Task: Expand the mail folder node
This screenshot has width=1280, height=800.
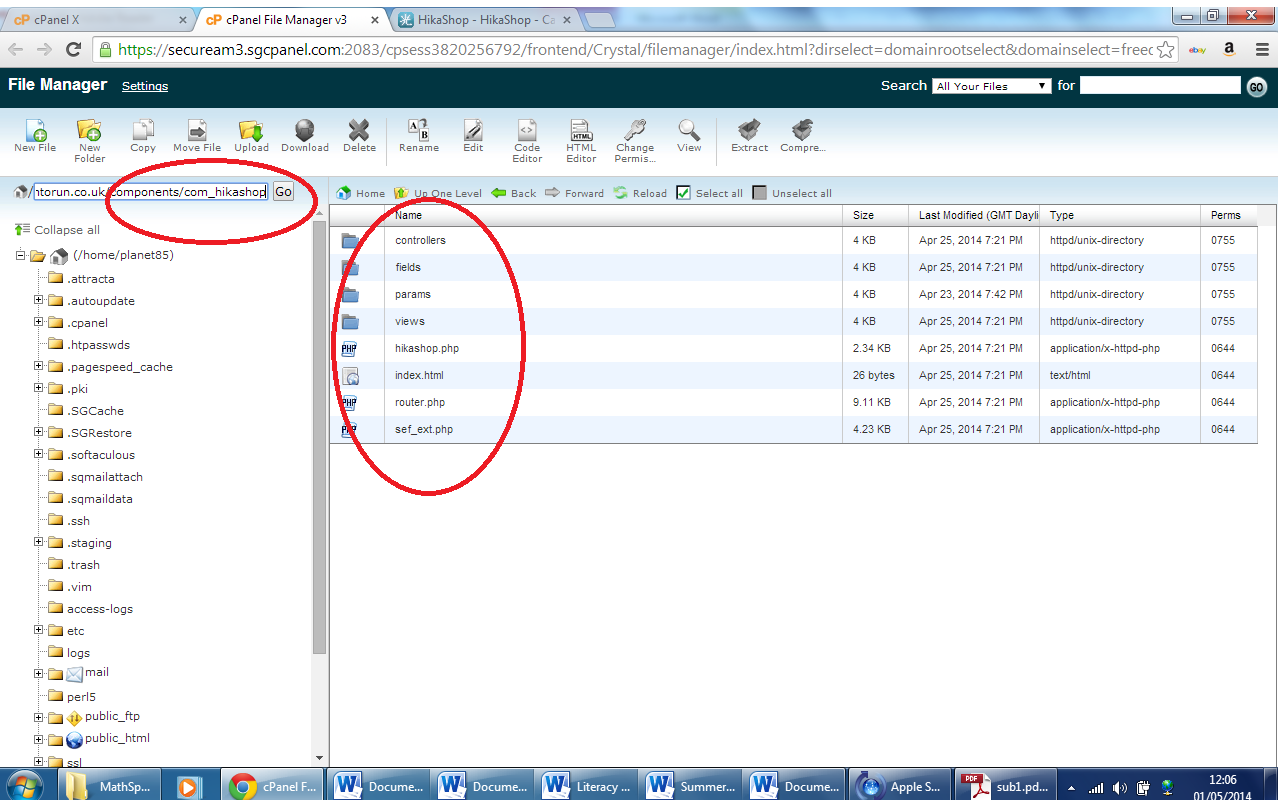Action: pos(39,674)
